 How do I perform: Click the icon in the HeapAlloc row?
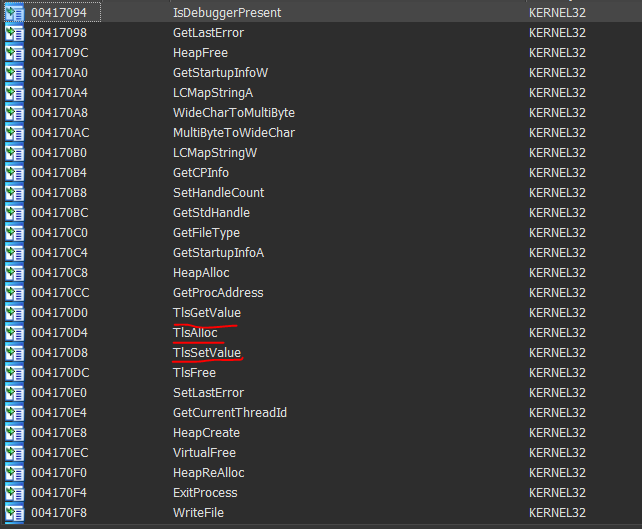tap(15, 273)
